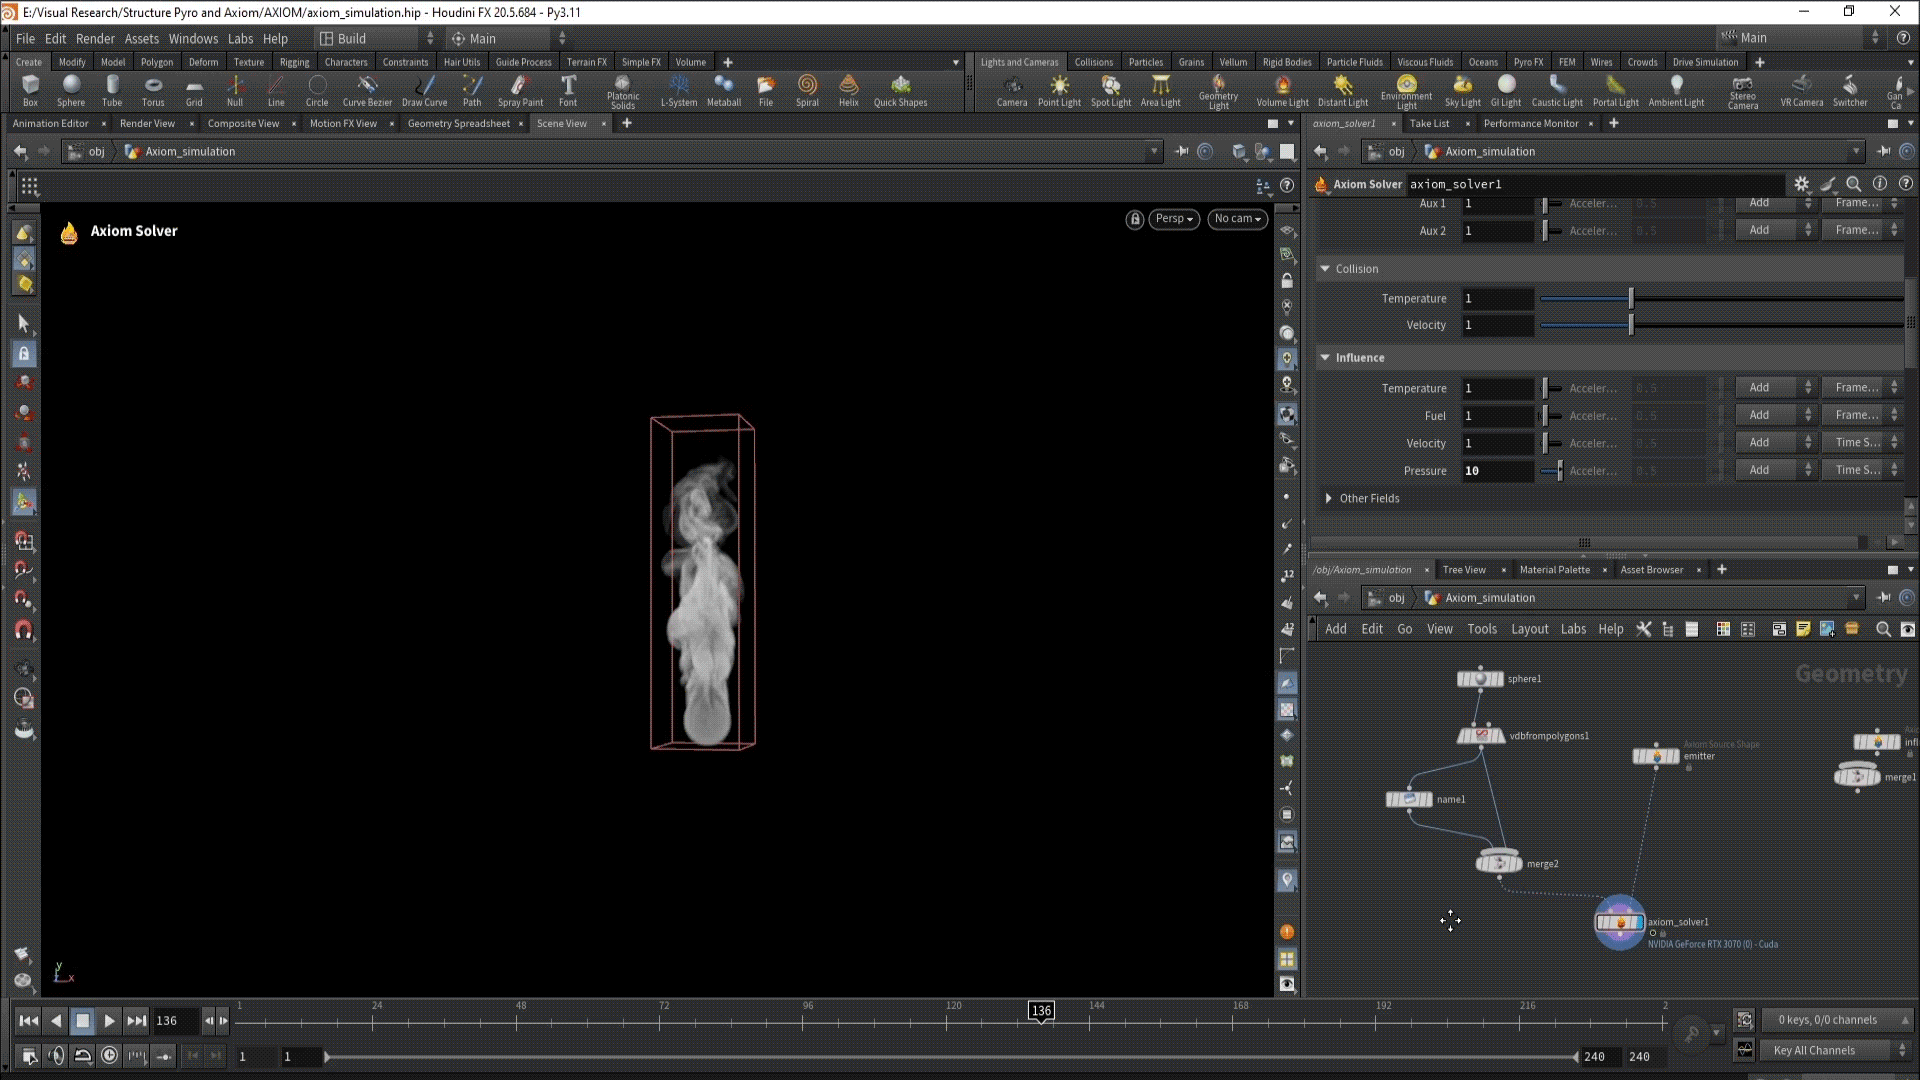Expand the Other Fields section
This screenshot has width=1920, height=1080.
(x=1328, y=498)
